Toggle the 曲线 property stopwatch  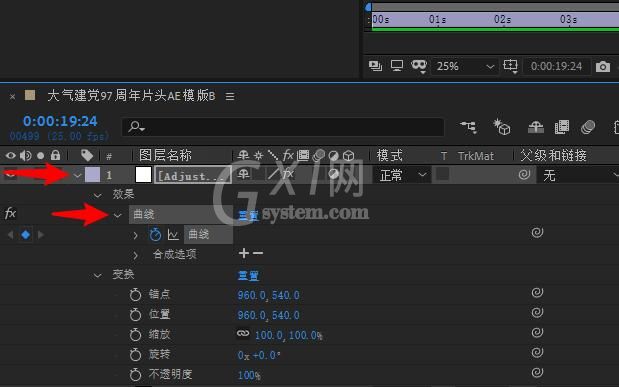click(x=155, y=234)
